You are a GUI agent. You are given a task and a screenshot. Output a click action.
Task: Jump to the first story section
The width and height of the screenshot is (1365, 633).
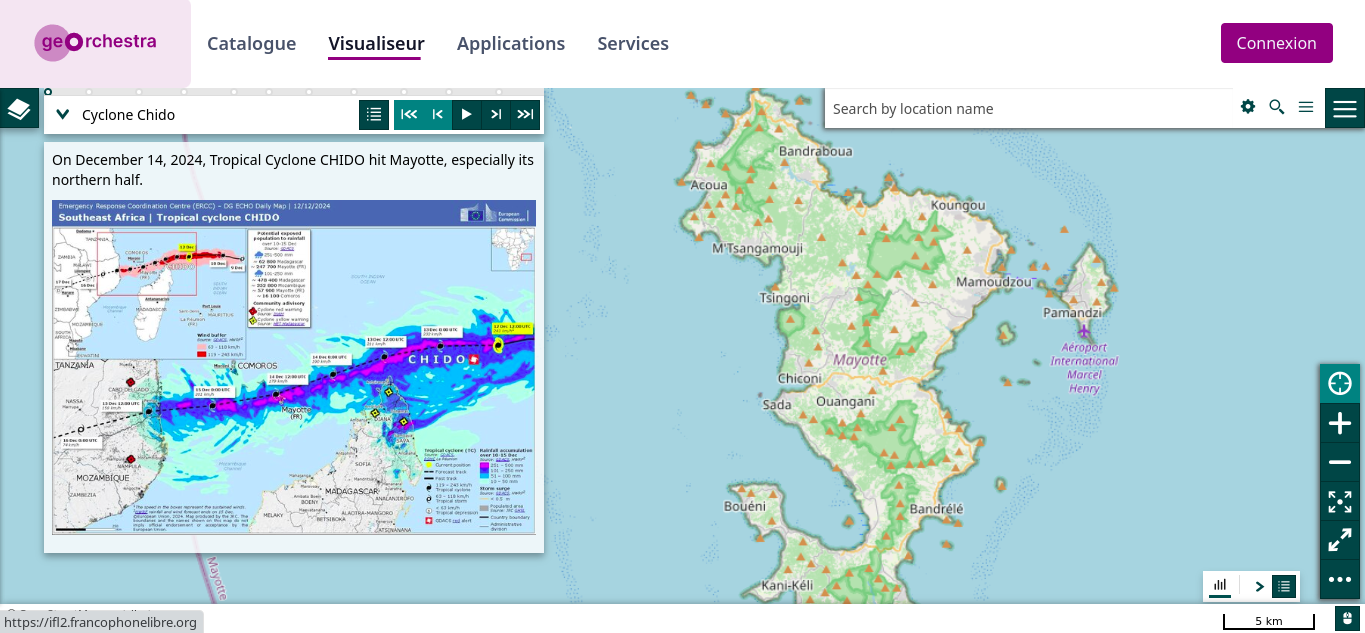pyautogui.click(x=409, y=114)
